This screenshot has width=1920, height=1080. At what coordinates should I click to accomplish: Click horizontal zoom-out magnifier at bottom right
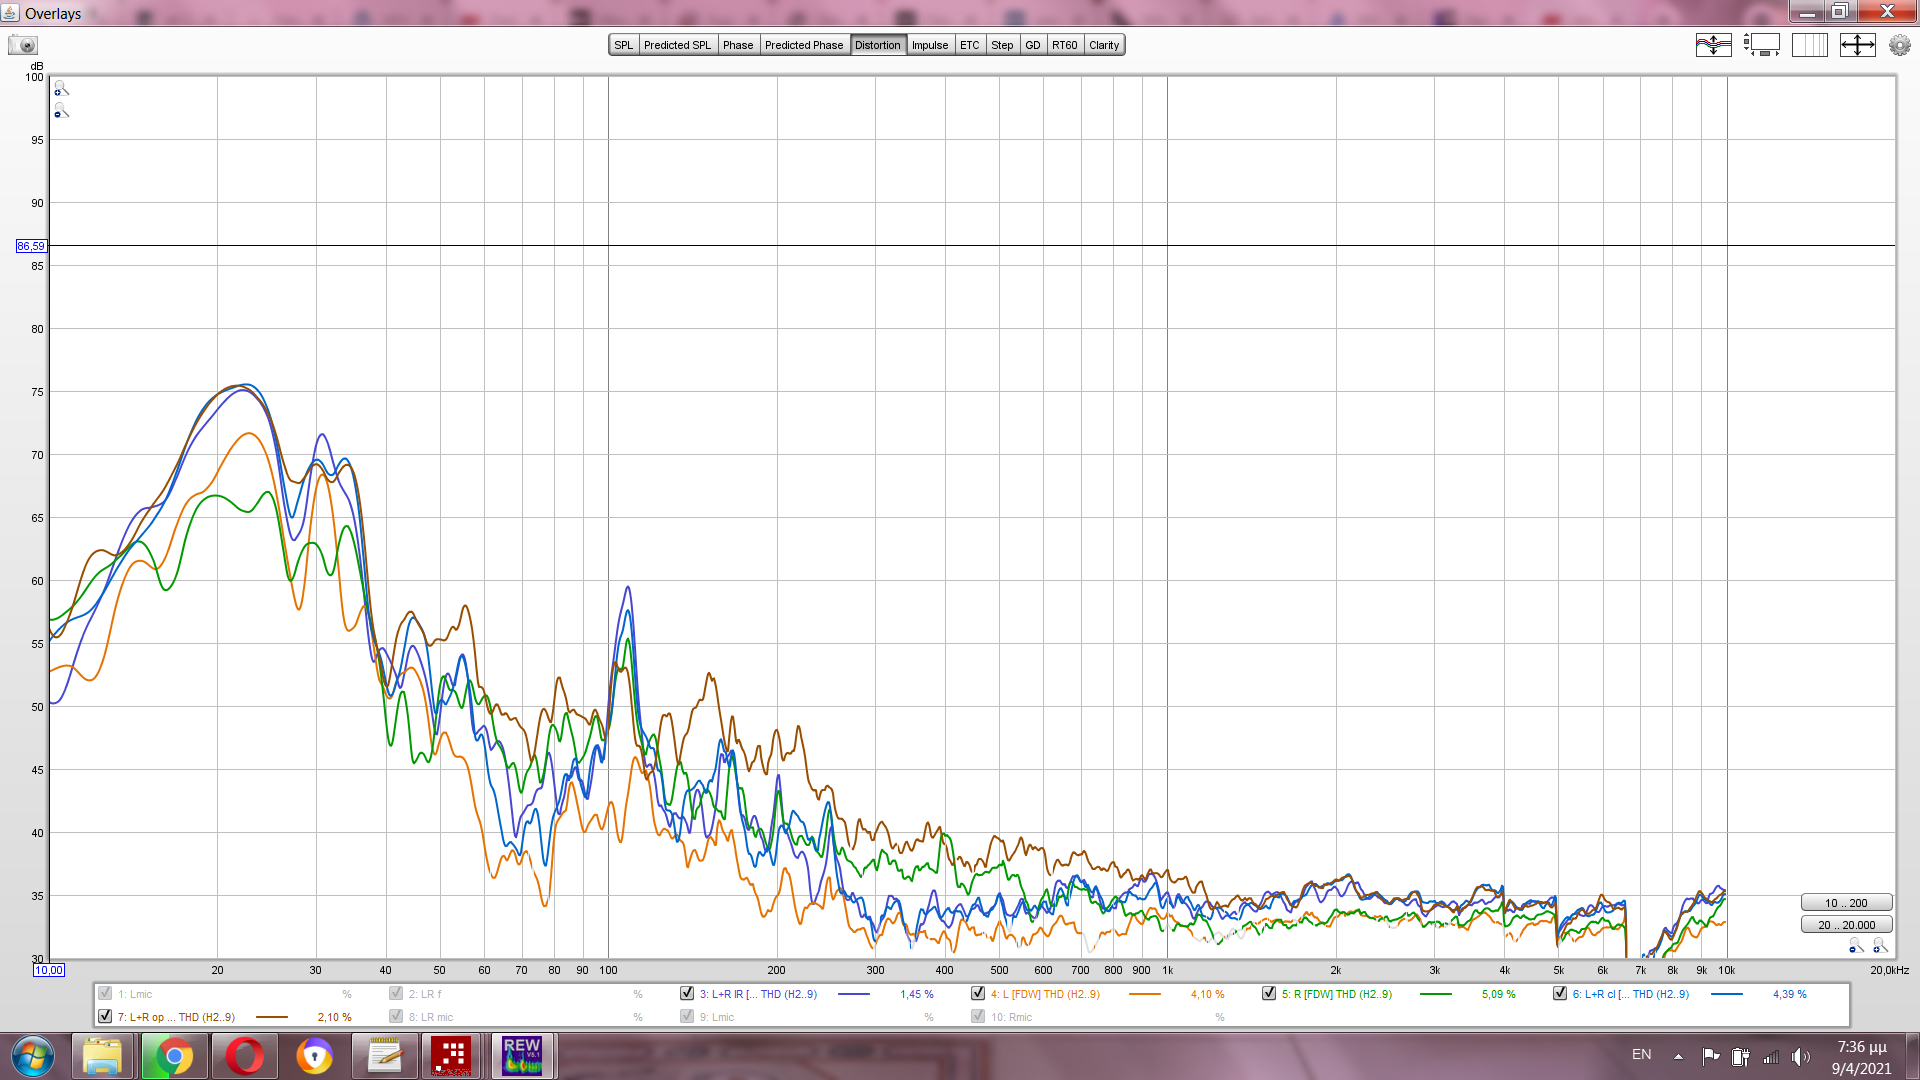1856,946
